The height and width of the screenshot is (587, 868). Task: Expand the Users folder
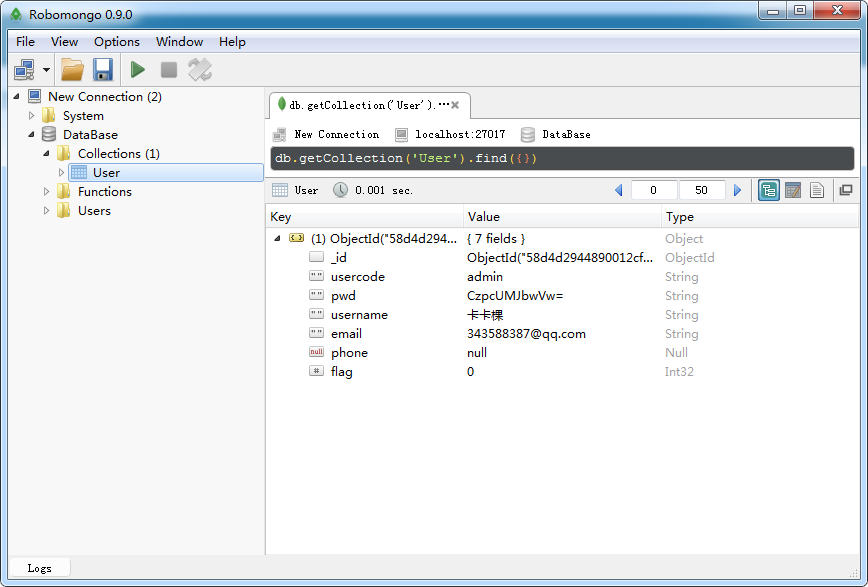(x=46, y=210)
